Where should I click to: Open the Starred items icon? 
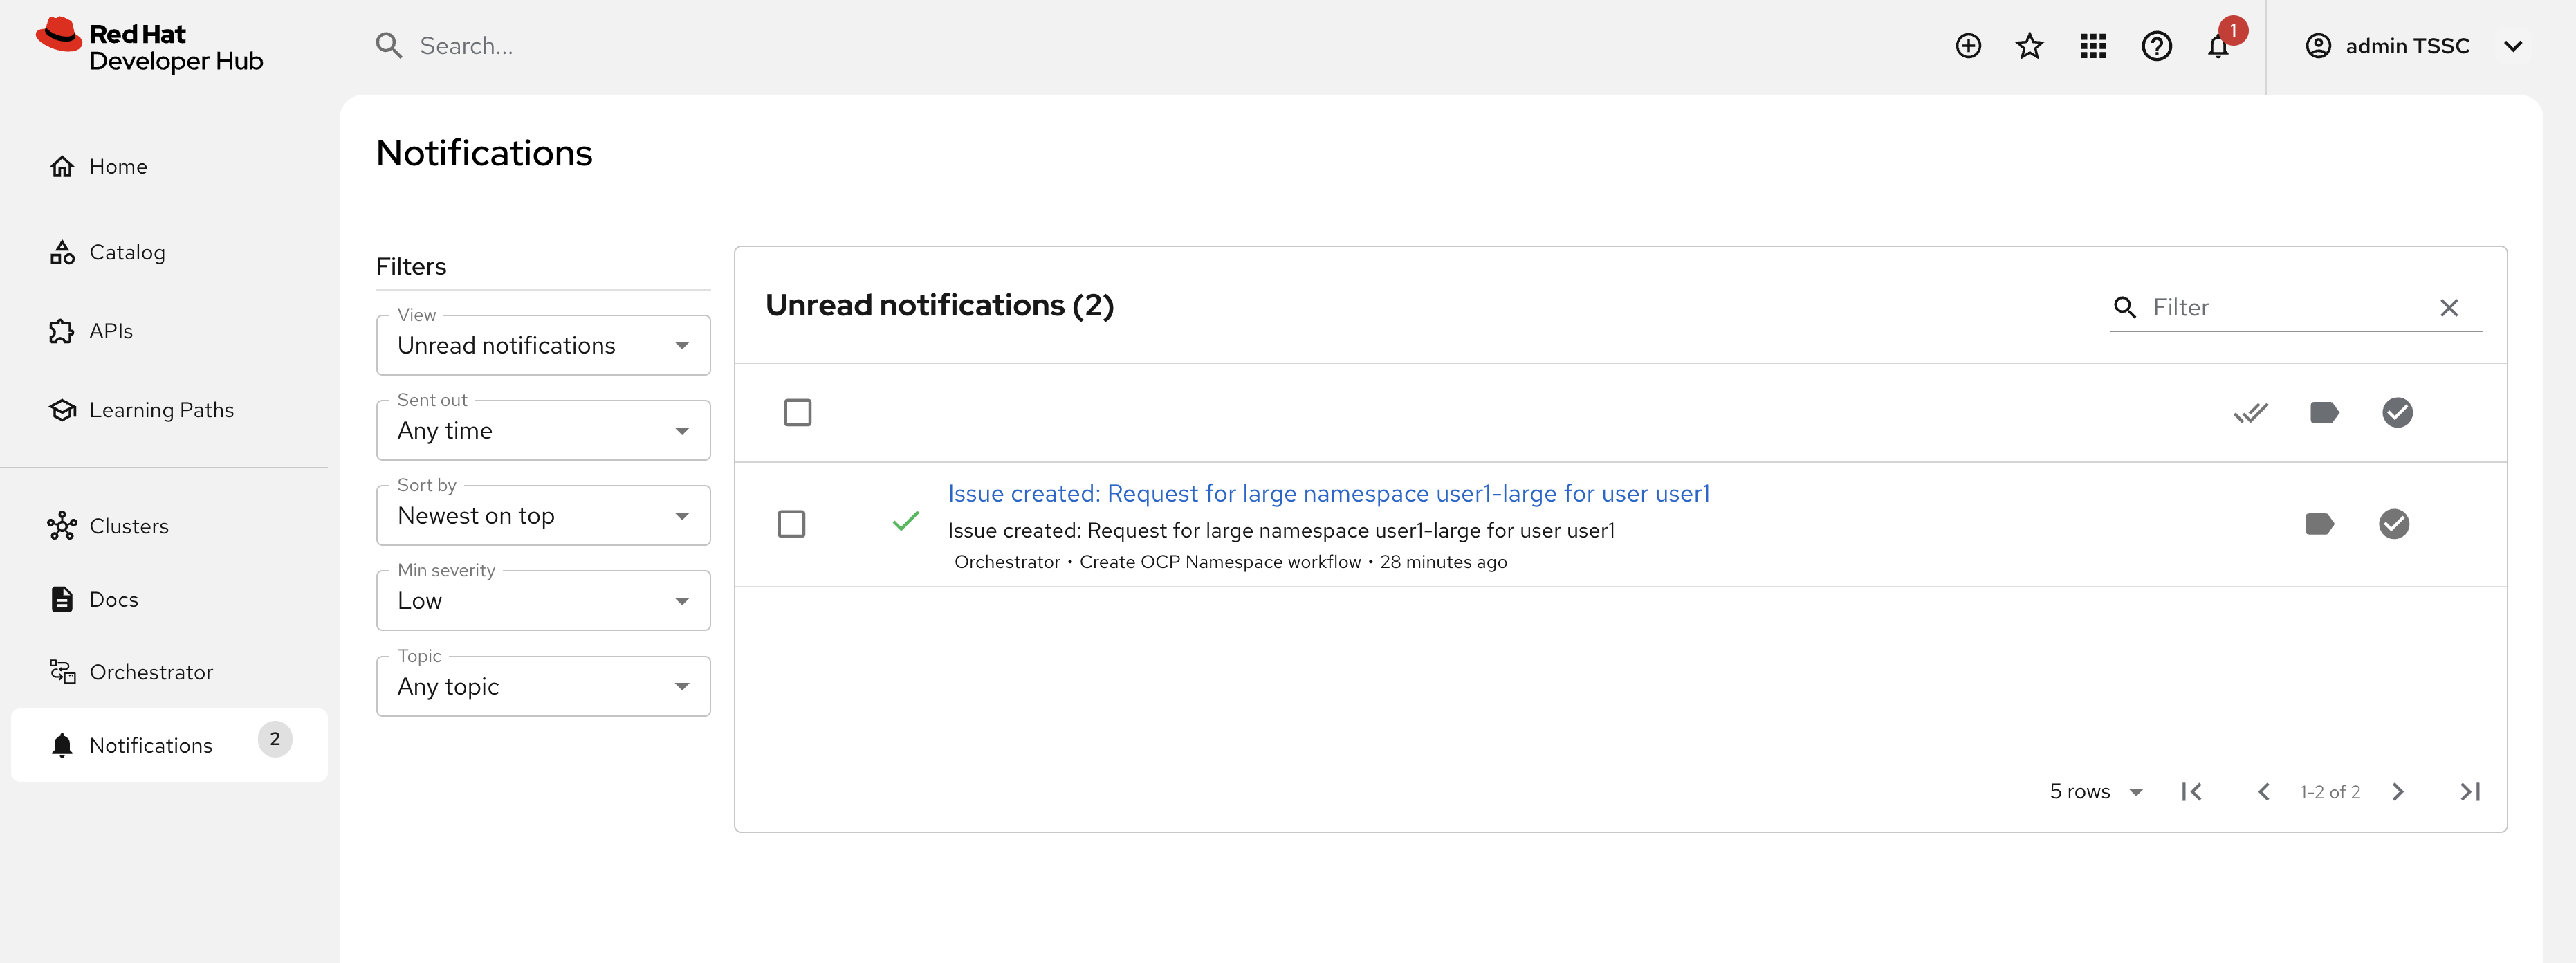point(2029,45)
